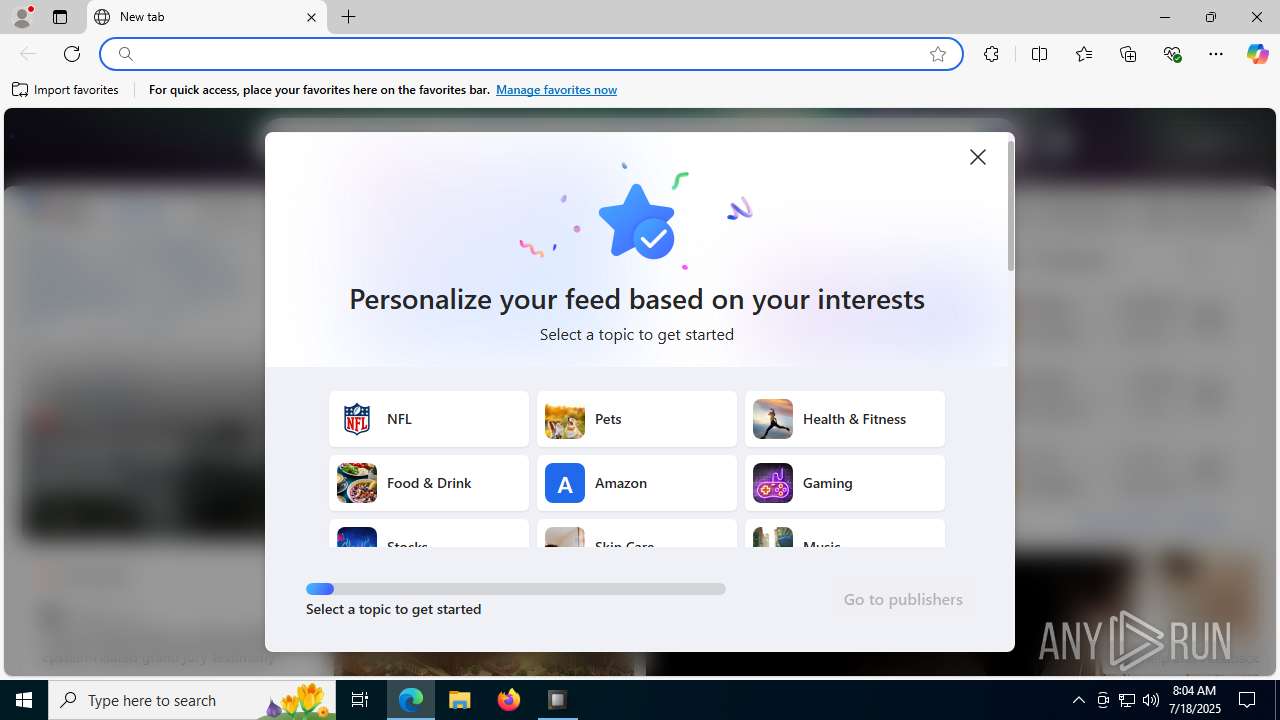Open the taskbar clock showing 8:04 AM

(1196, 700)
